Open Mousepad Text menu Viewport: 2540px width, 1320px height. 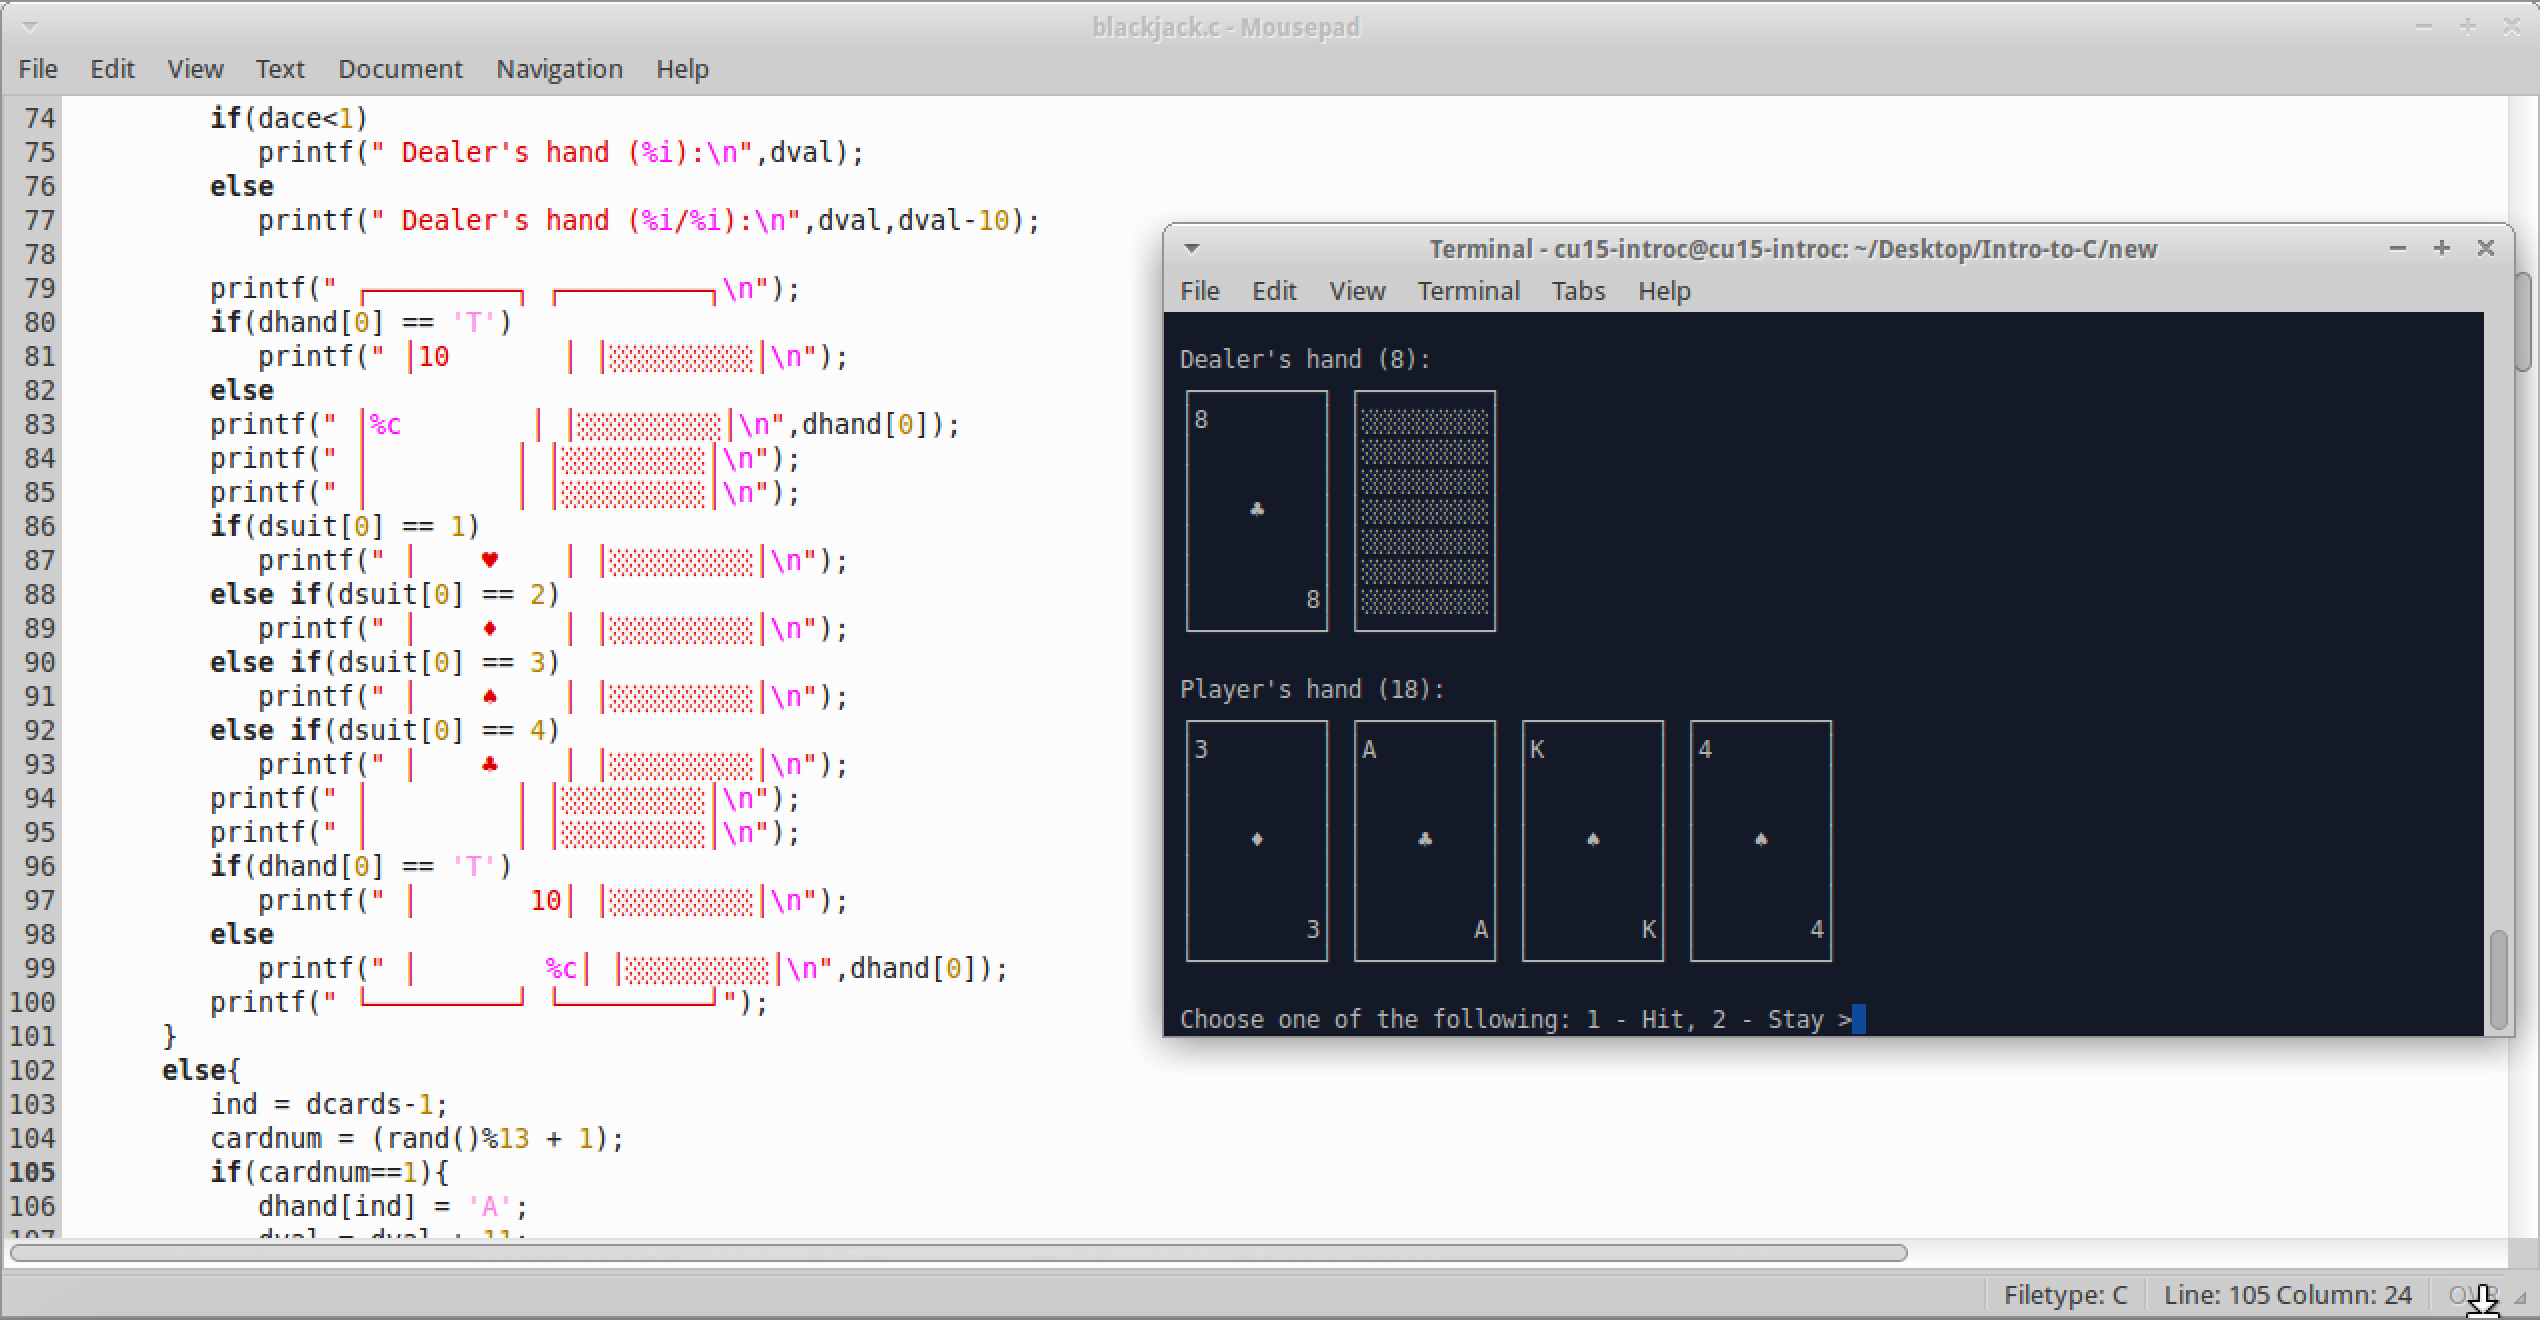coord(279,69)
